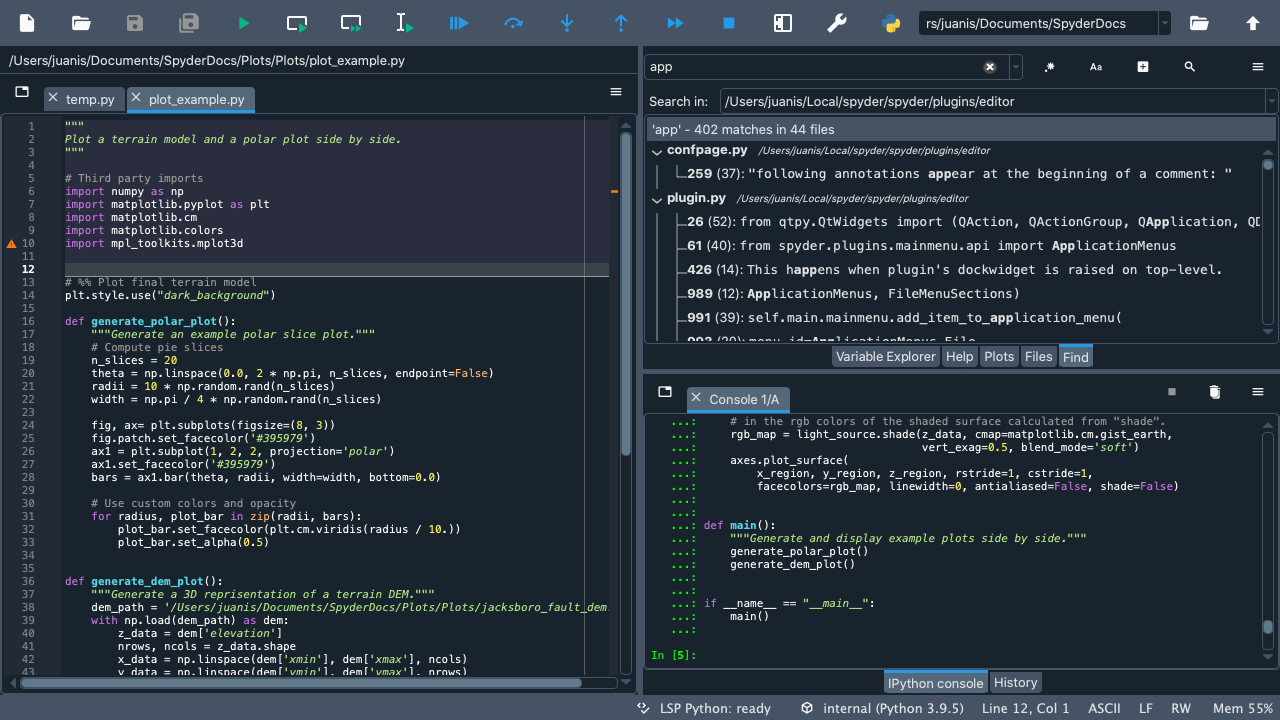The width and height of the screenshot is (1280, 720).
Task: Collapse the confpage.py search results
Action: pyautogui.click(x=657, y=152)
